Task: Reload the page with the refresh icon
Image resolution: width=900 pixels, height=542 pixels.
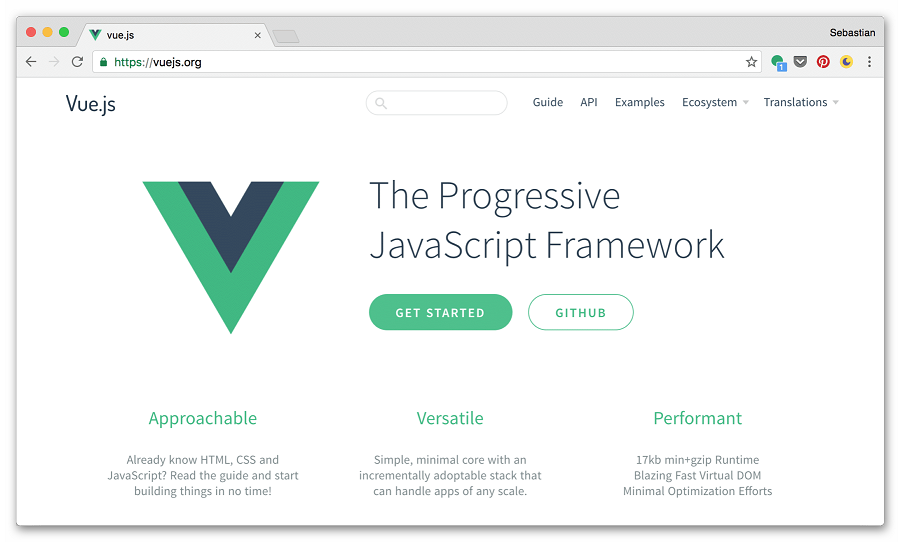Action: pyautogui.click(x=77, y=62)
